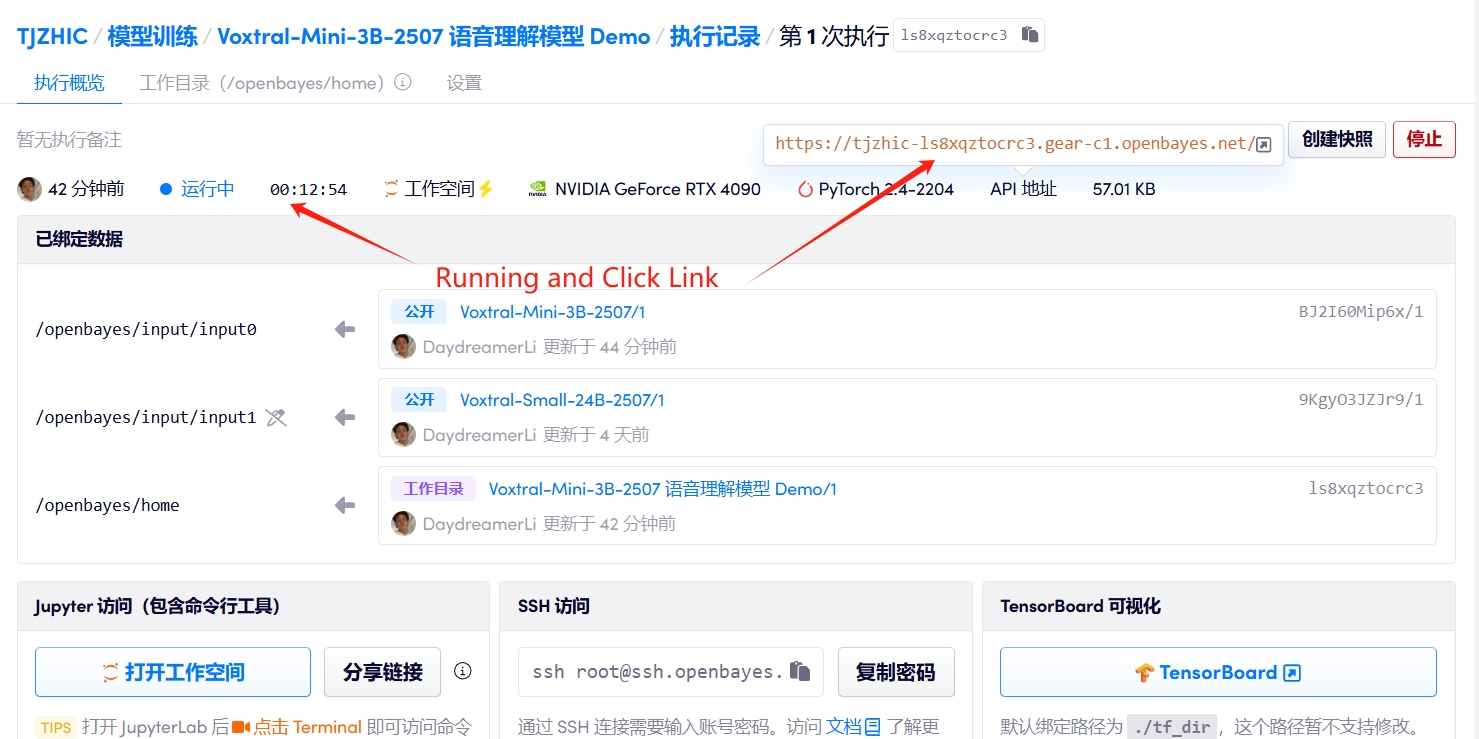Screen dimensions: 1479x739
Task: Switch to the 执行概览 tab
Action: 69,83
